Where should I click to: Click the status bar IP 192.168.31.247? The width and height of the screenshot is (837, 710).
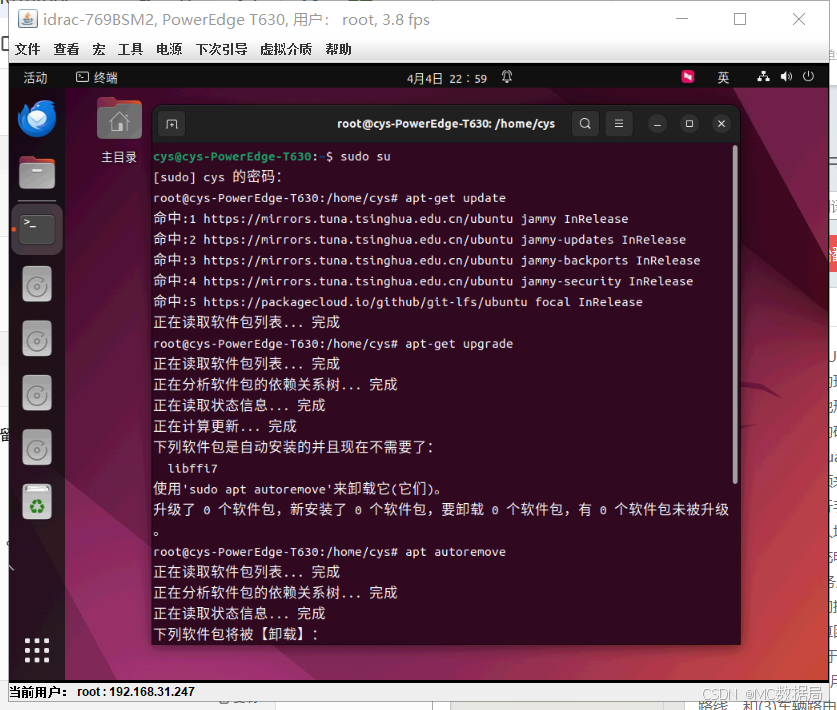[152, 692]
